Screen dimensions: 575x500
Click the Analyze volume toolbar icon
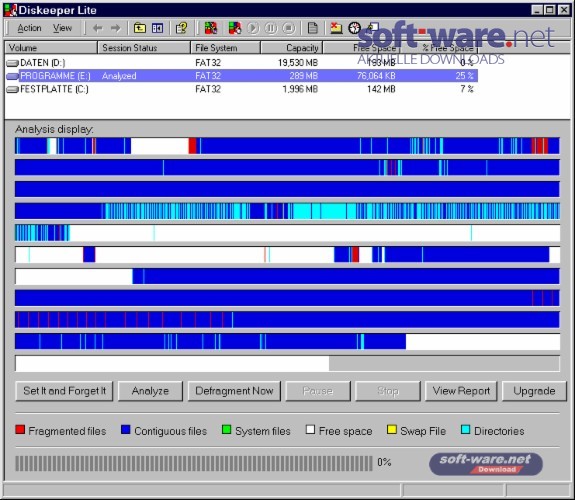(211, 28)
